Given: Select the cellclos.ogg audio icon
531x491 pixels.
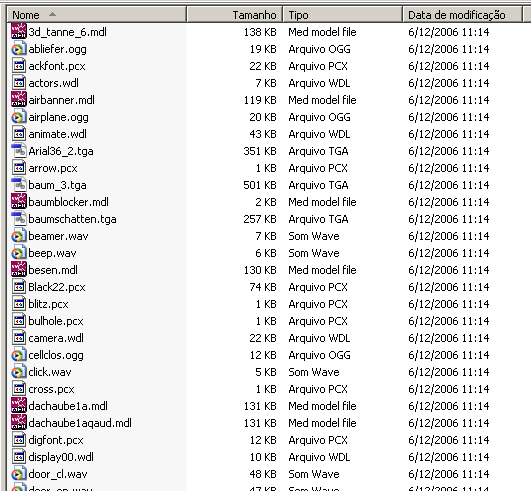Looking at the screenshot, I should coord(19,355).
